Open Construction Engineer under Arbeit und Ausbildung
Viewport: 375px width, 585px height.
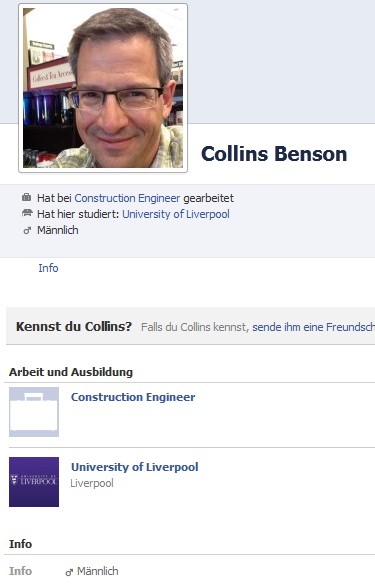click(x=133, y=397)
